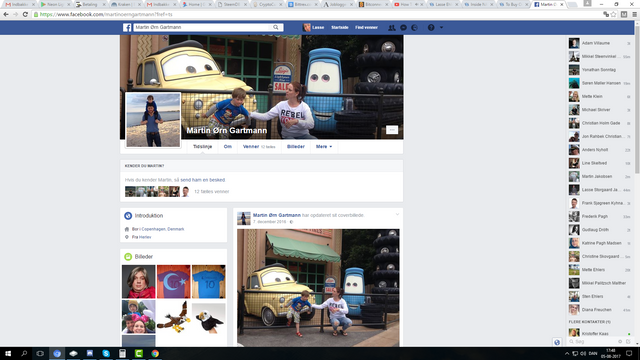Image resolution: width=640 pixels, height=360 pixels.
Task: Open post options chevron on cover update post
Action: pyautogui.click(x=397, y=214)
